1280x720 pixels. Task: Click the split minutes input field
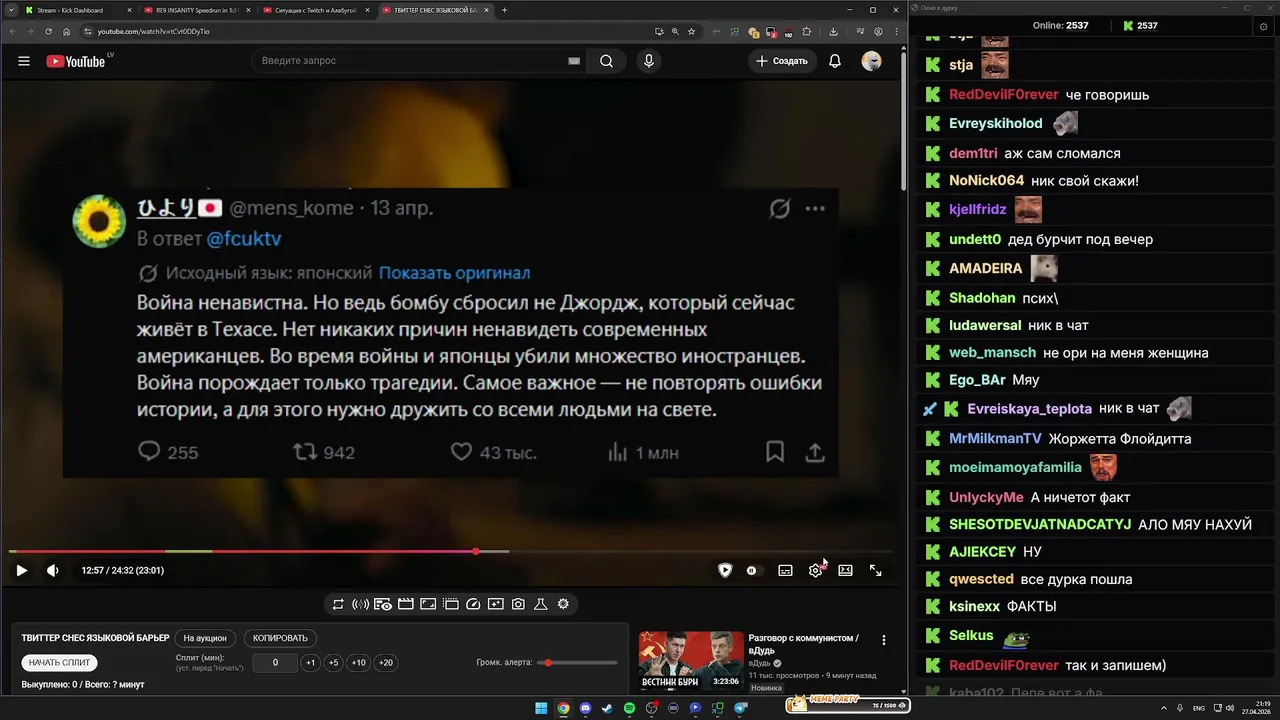[x=275, y=662]
